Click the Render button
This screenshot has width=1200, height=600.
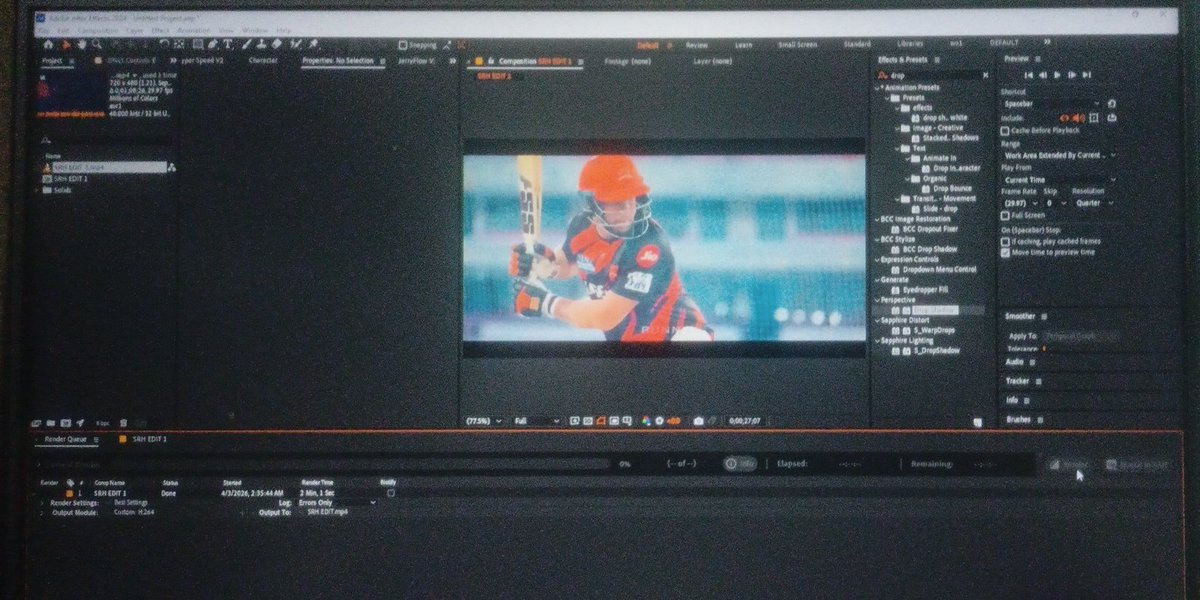(1068, 465)
